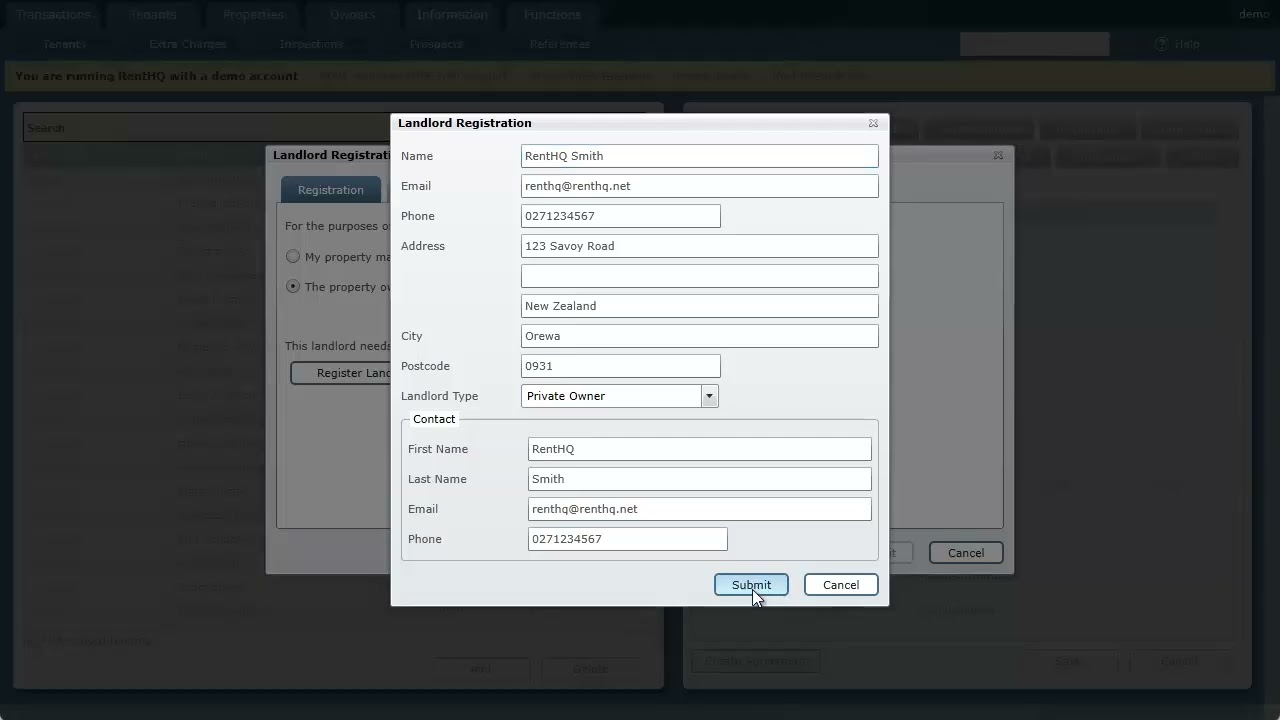Screen dimensions: 1280x720
Task: Edit the New Zealand address line
Action: click(700, 306)
